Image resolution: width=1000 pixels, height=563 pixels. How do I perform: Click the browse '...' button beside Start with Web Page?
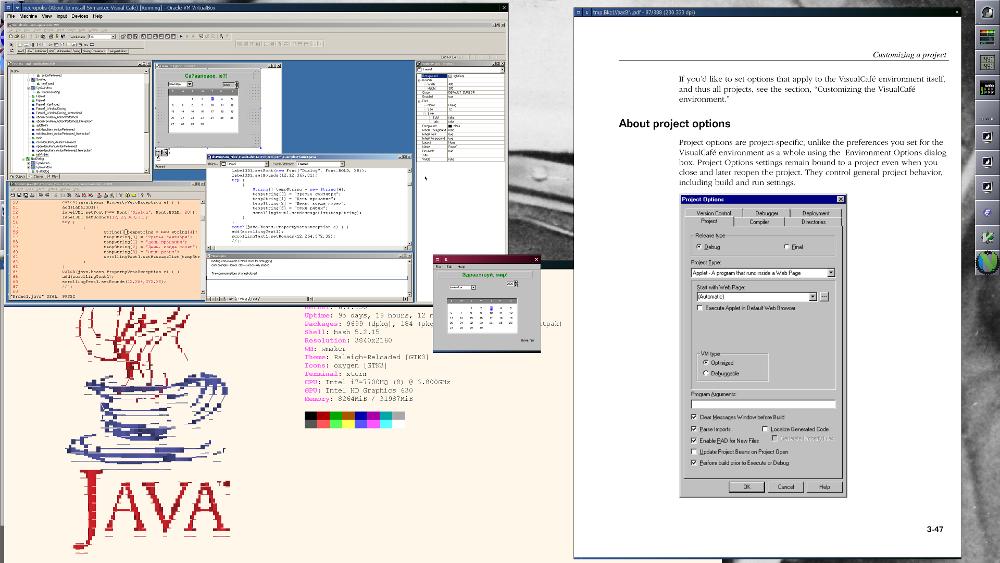(824, 296)
